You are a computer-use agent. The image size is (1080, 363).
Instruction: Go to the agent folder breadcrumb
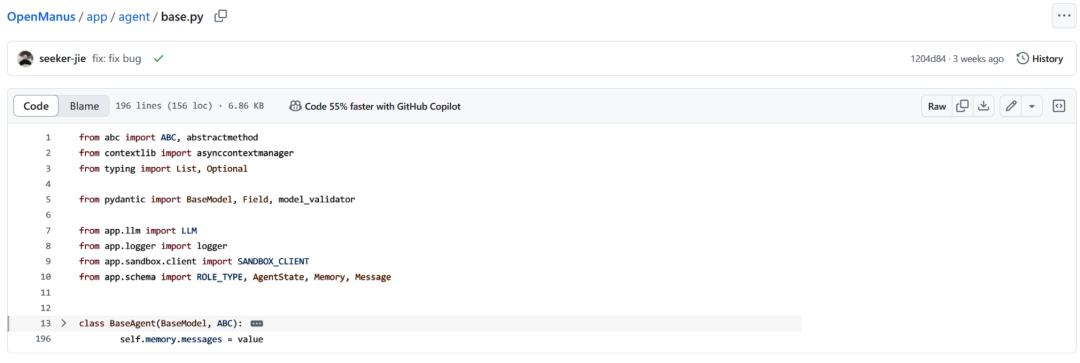134,17
